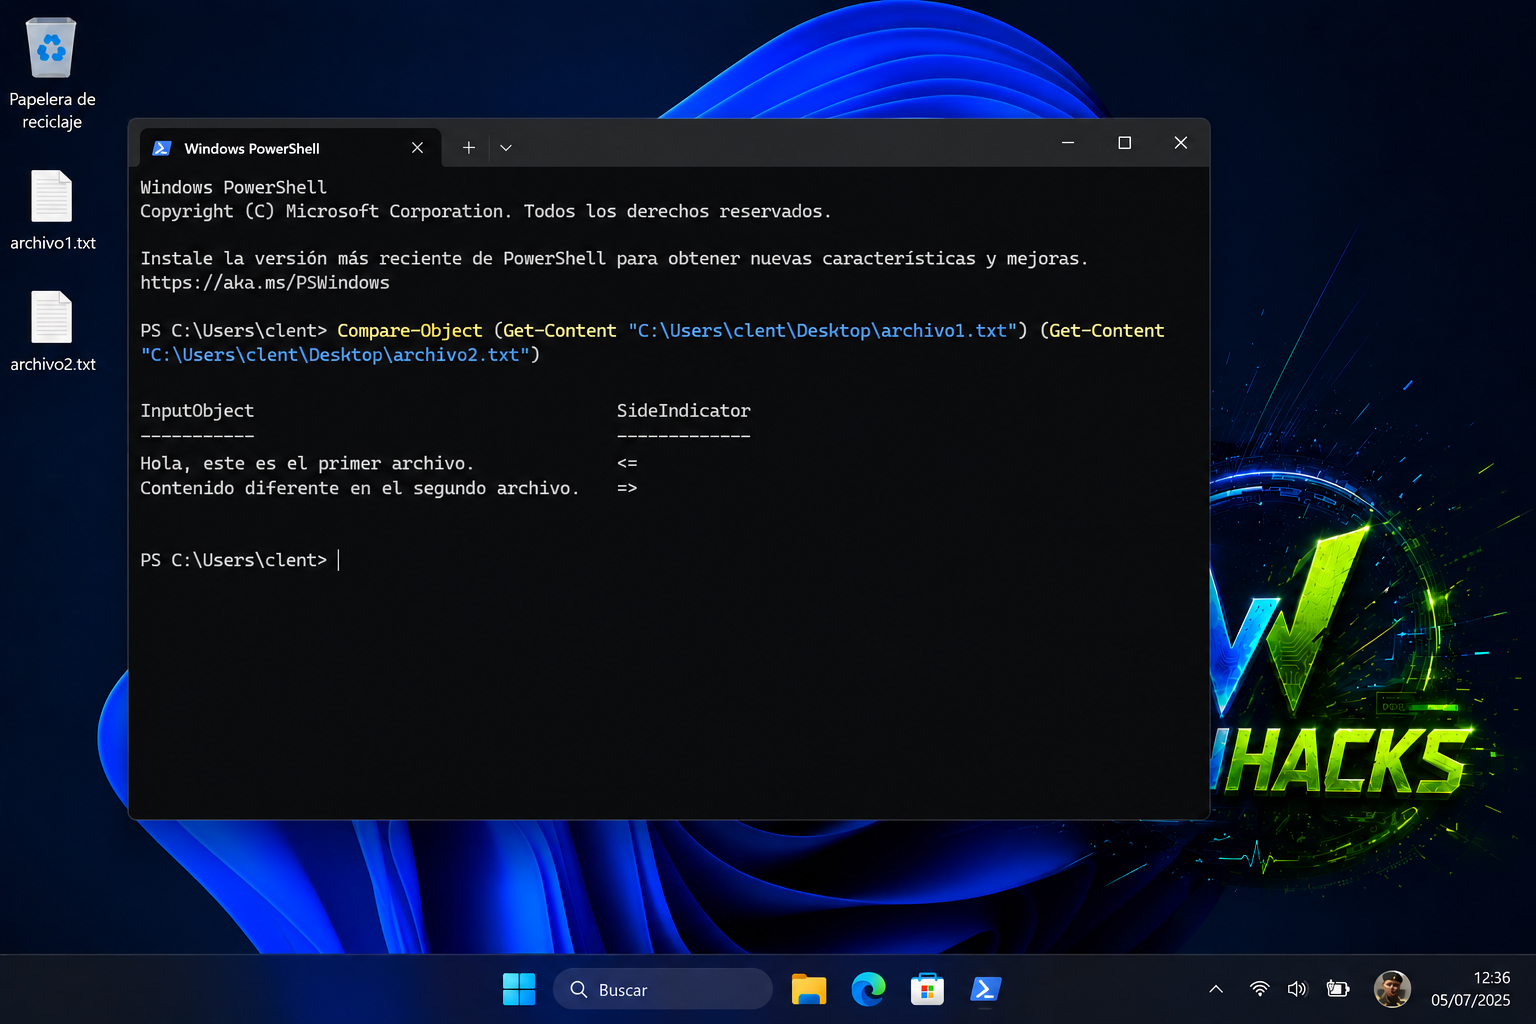Open the Windows Start menu

click(519, 989)
